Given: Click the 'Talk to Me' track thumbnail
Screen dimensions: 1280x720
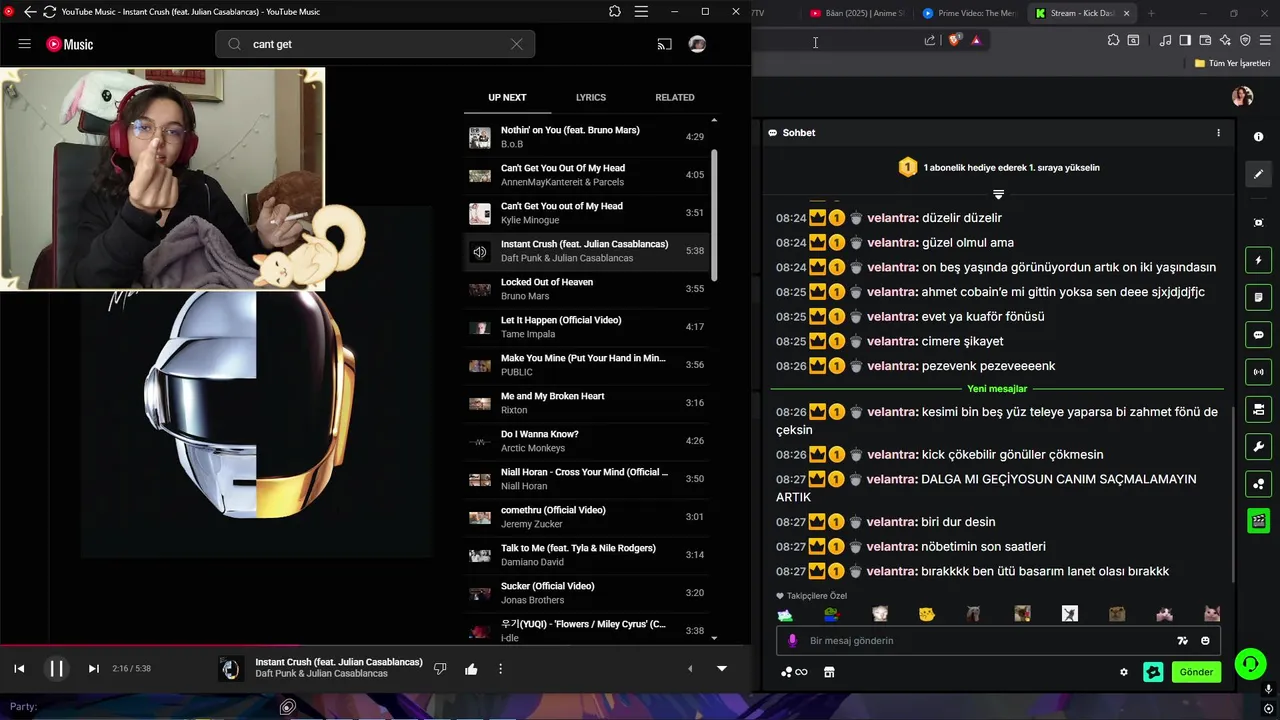Looking at the screenshot, I should point(480,555).
